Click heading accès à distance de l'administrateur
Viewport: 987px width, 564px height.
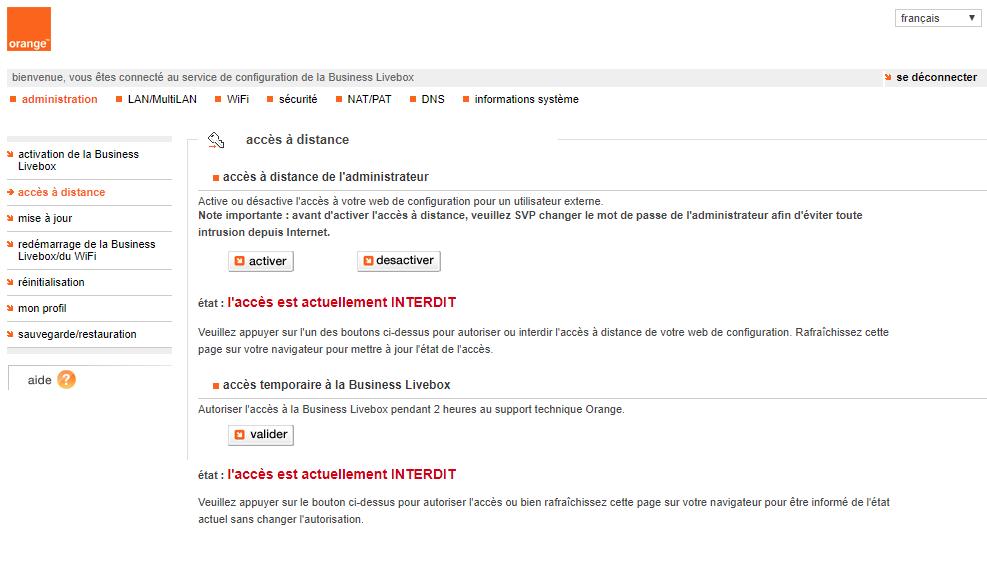coord(325,178)
